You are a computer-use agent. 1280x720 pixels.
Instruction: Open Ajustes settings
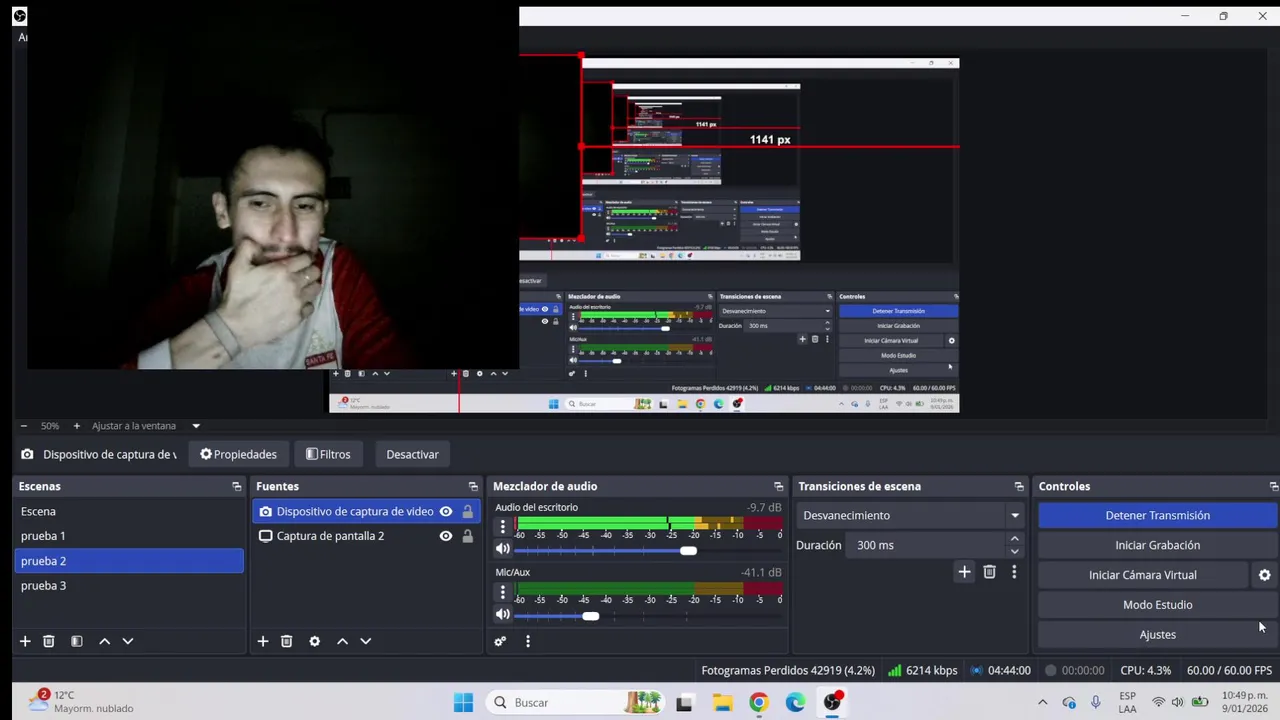(x=1157, y=634)
